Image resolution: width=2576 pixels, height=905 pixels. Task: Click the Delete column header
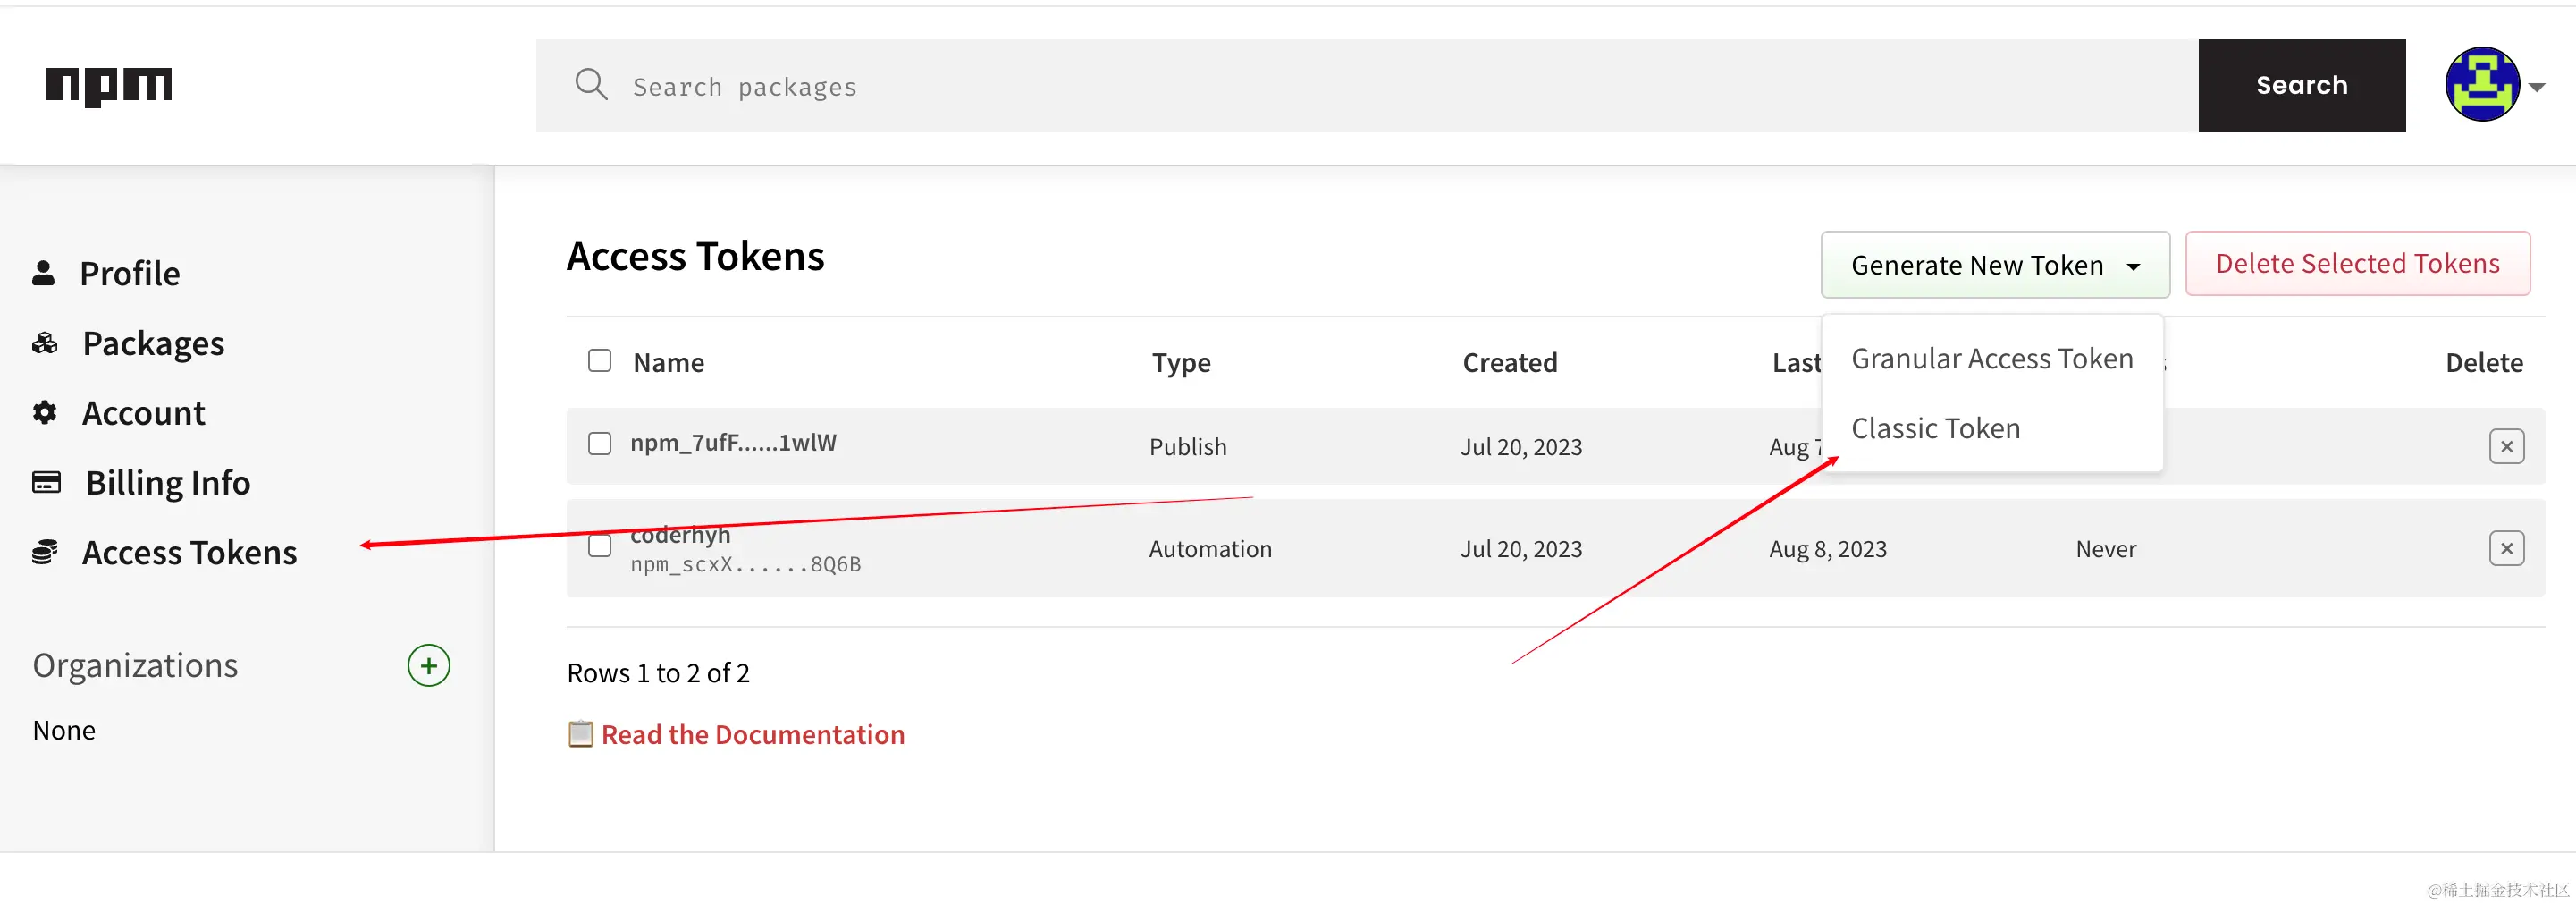tap(2484, 363)
